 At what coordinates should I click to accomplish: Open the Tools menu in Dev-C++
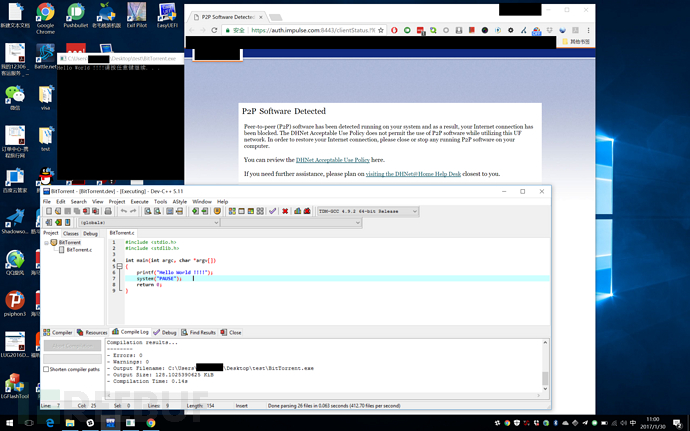160,202
